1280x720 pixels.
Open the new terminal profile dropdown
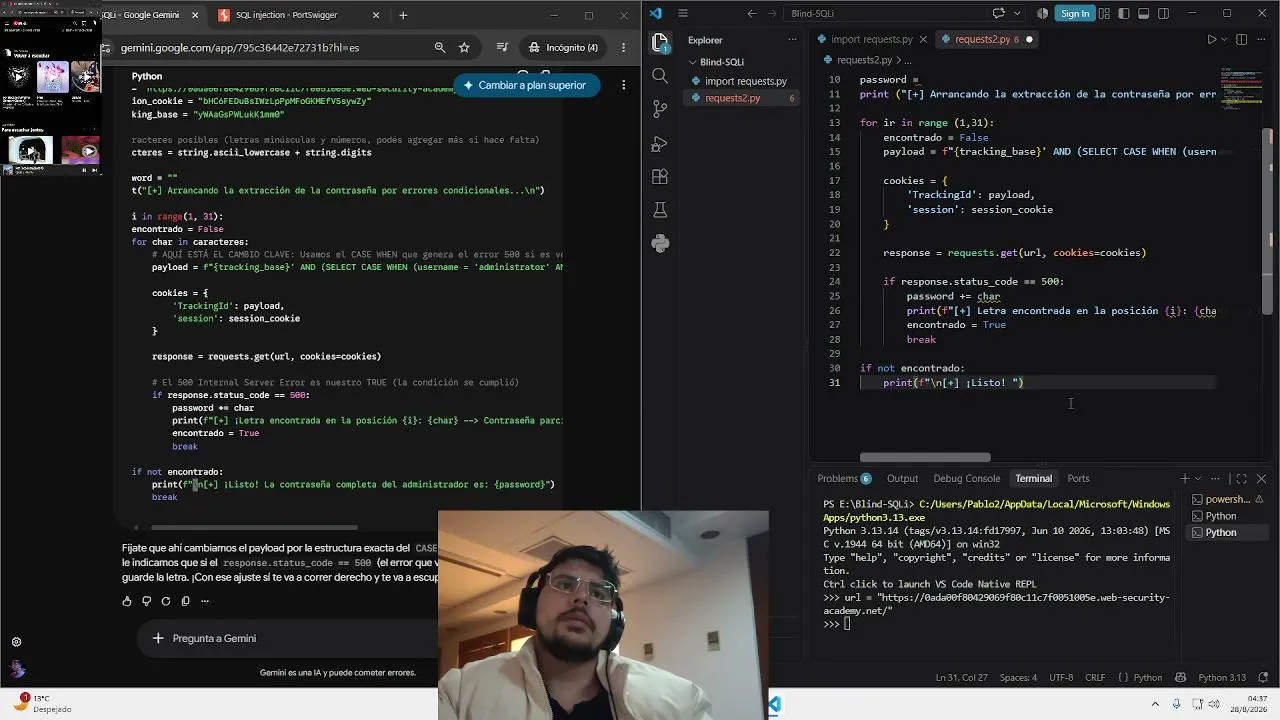coord(1200,478)
